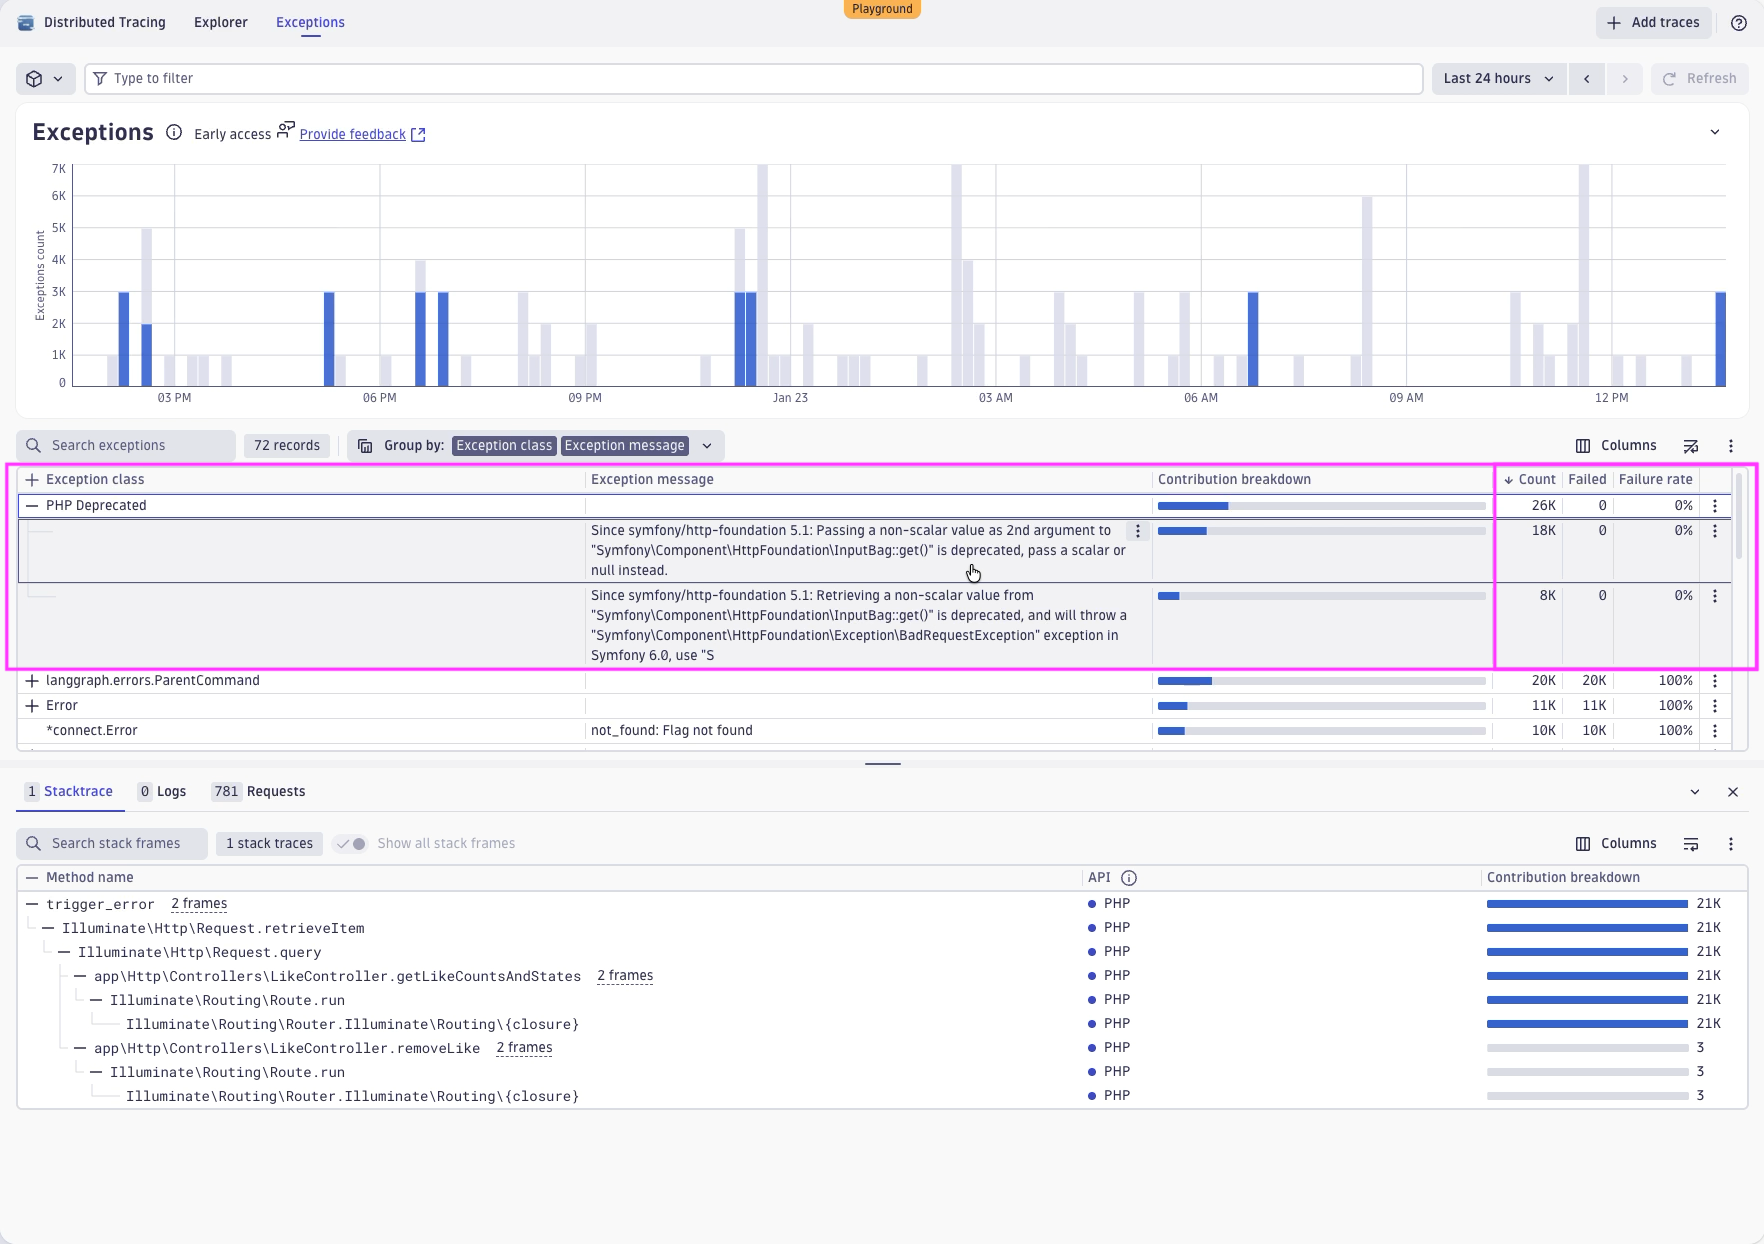Open the Last 24 hours timeframe dropdown
1764x1244 pixels.
(x=1497, y=79)
